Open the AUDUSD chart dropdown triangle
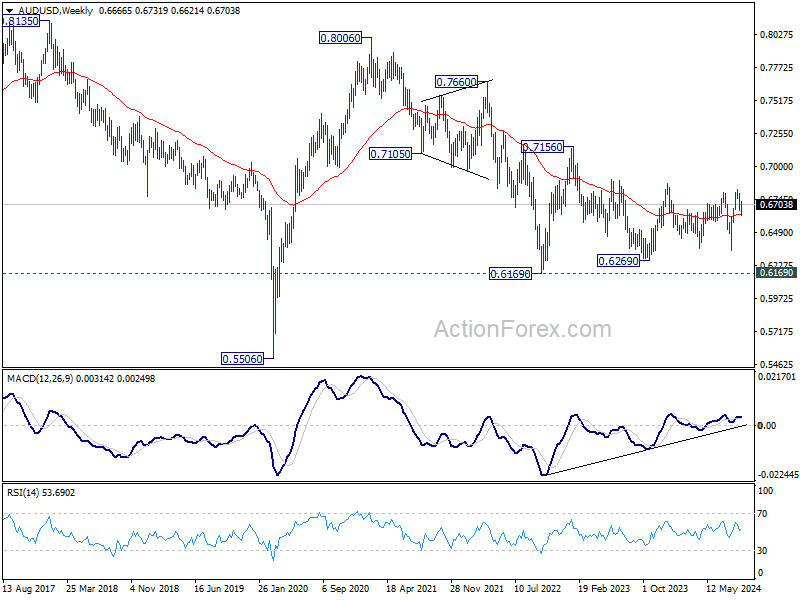This screenshot has width=800, height=600. [x=9, y=11]
